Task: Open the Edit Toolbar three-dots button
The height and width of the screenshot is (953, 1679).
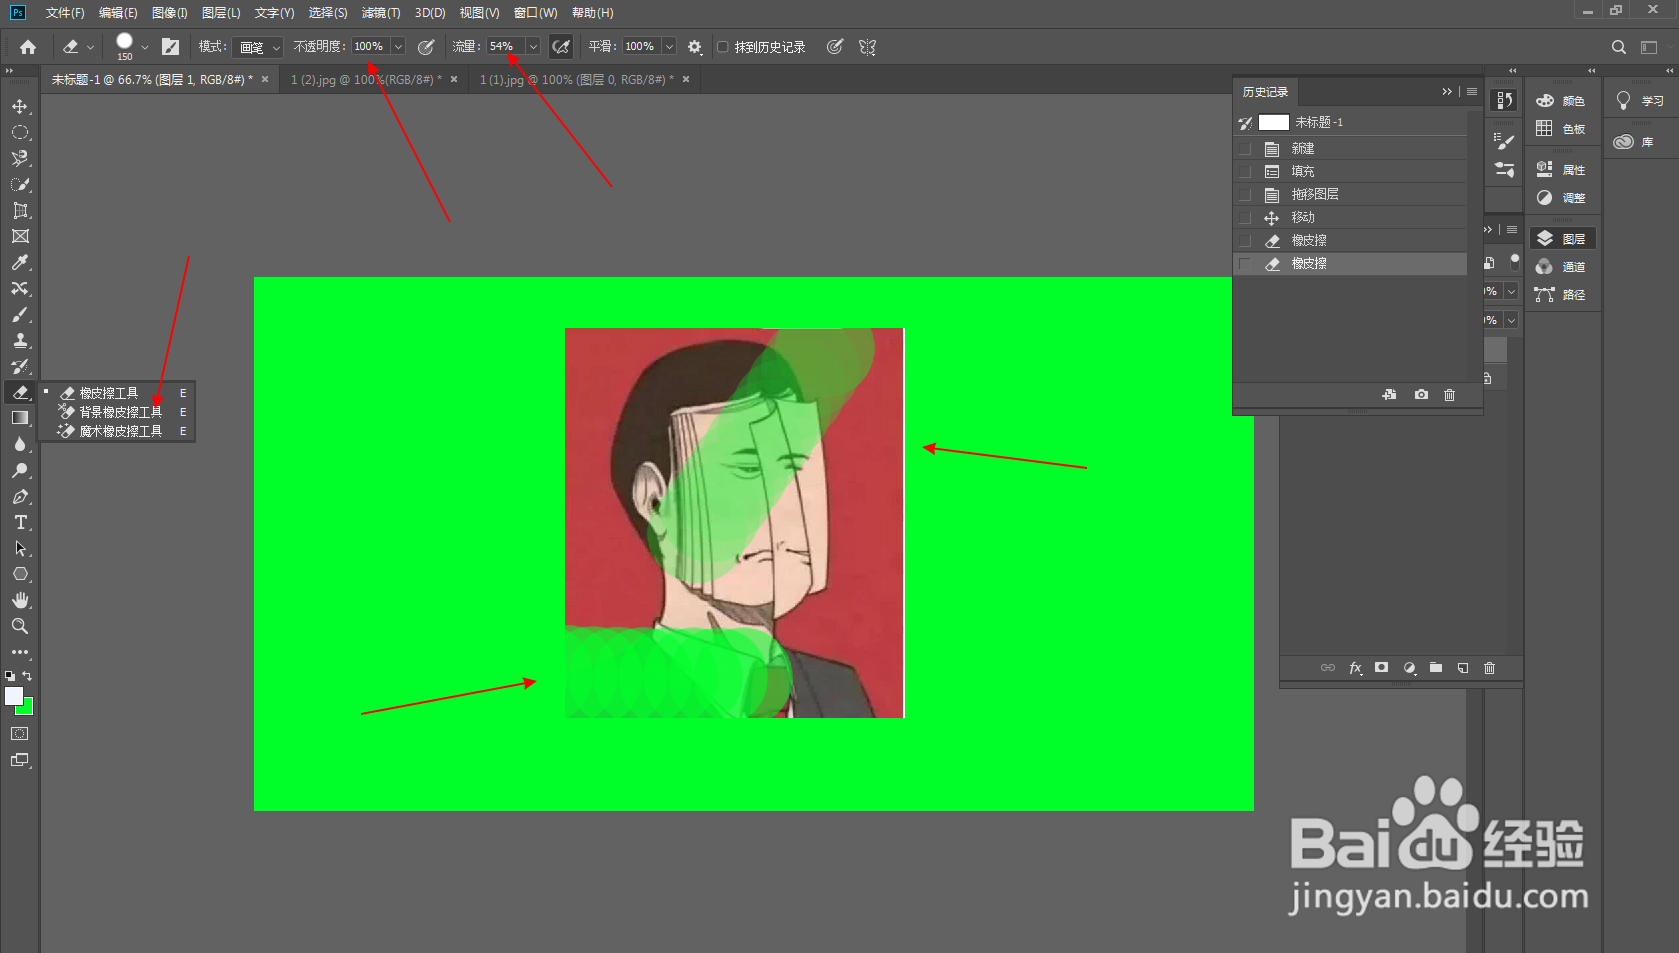Action: pos(20,652)
